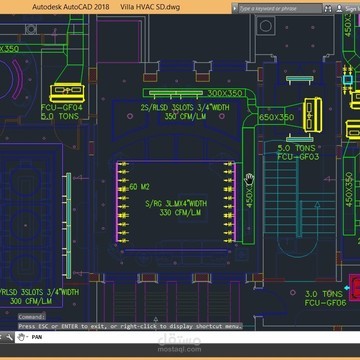Image resolution: width=360 pixels, height=360 pixels.
Task: Click the '3.0 TONS' label
Action: tap(323, 294)
